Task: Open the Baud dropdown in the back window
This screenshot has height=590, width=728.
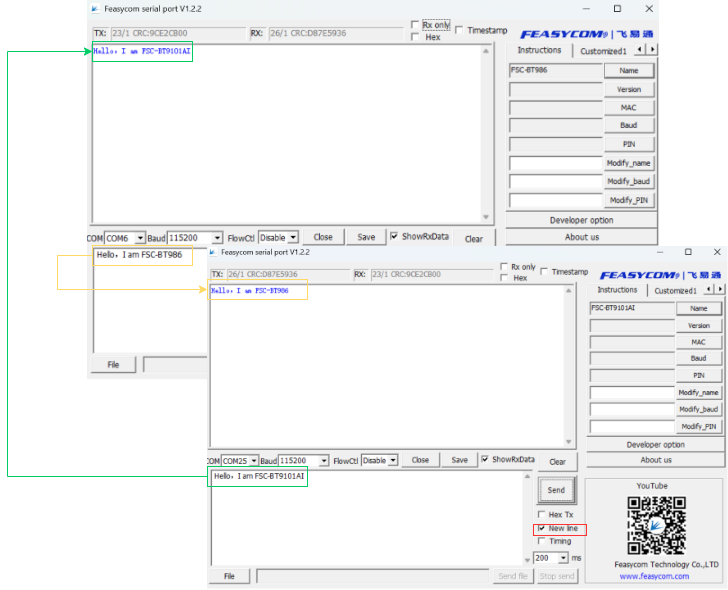Action: click(217, 238)
